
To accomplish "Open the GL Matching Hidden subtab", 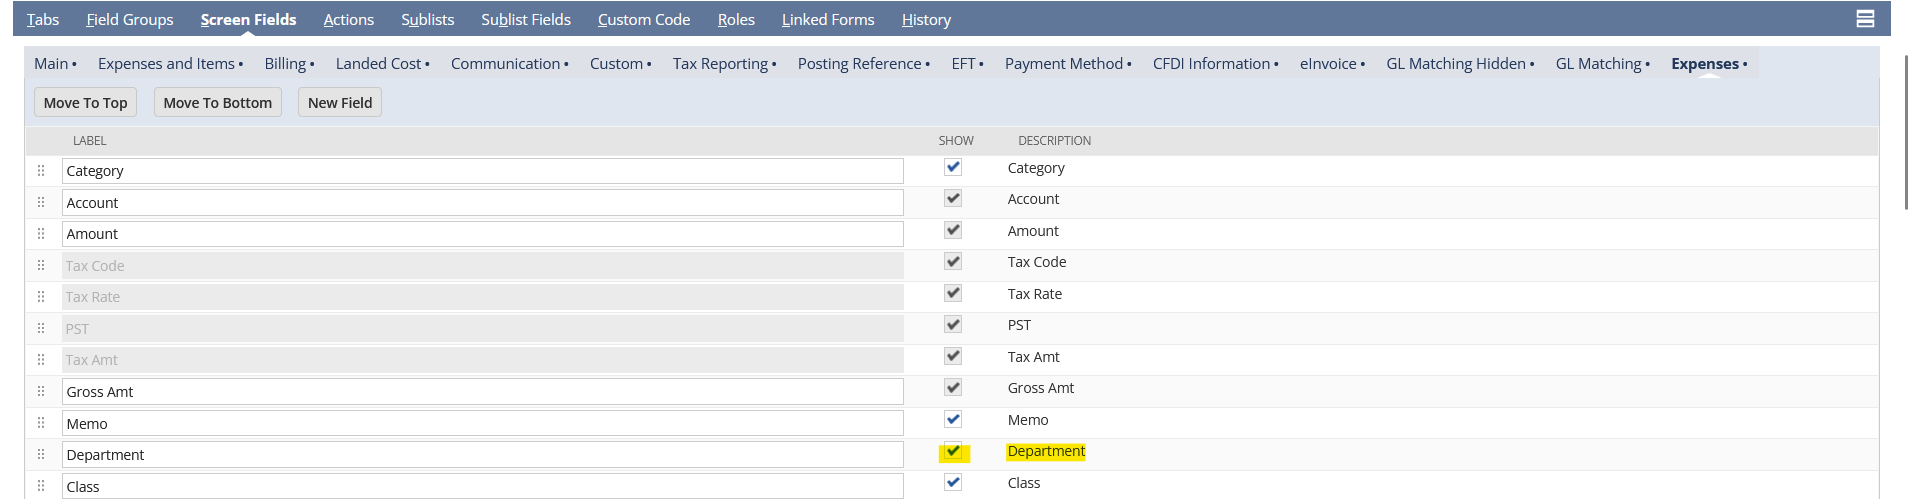I will (1456, 63).
